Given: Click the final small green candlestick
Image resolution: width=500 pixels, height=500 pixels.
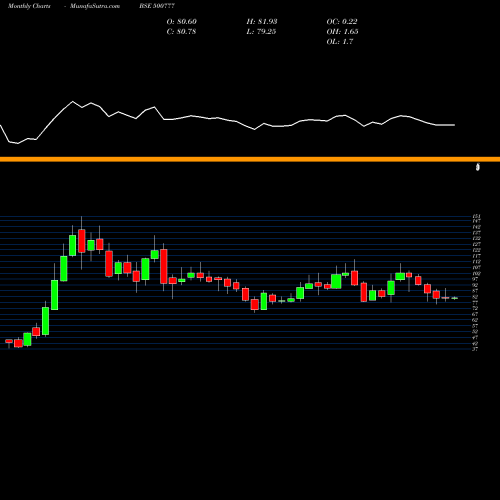Looking at the screenshot, I should tap(455, 298).
